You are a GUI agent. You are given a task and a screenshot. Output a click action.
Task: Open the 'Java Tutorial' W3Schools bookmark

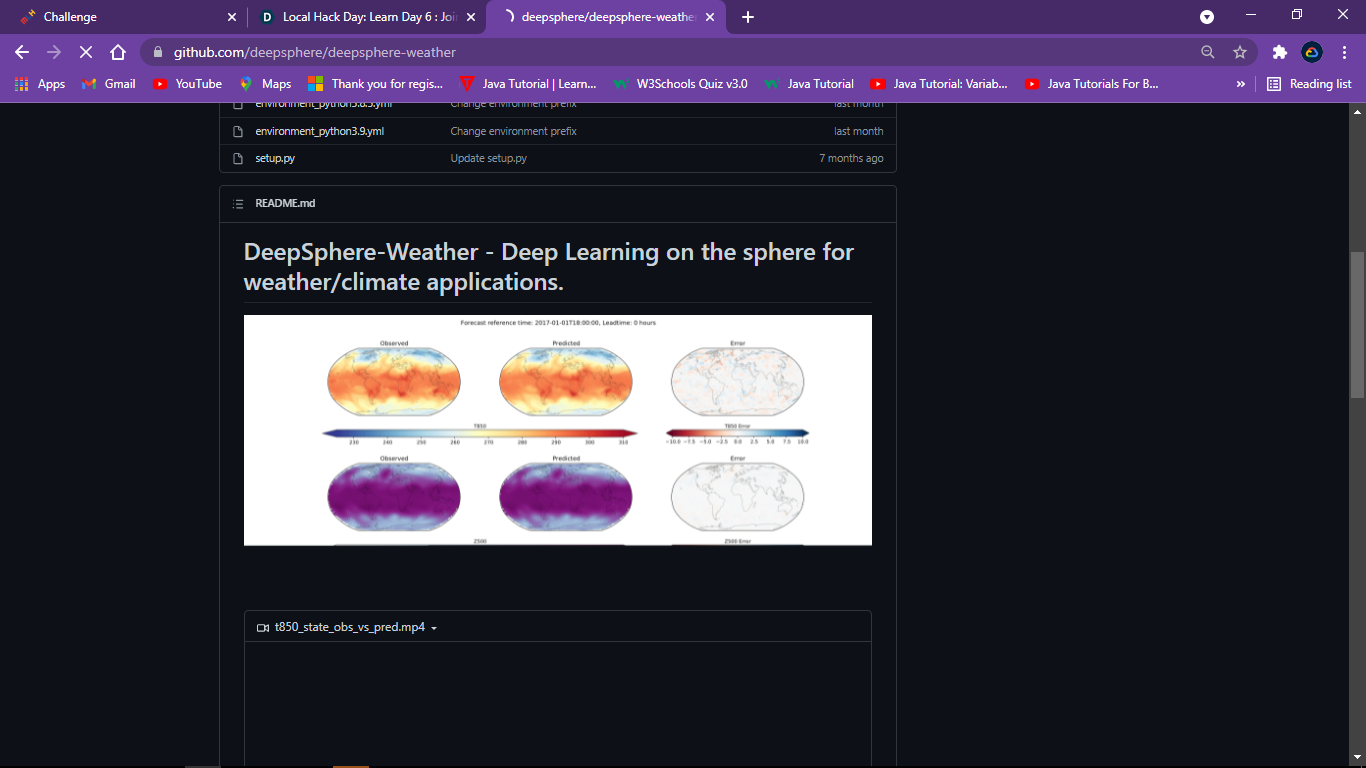coord(809,84)
